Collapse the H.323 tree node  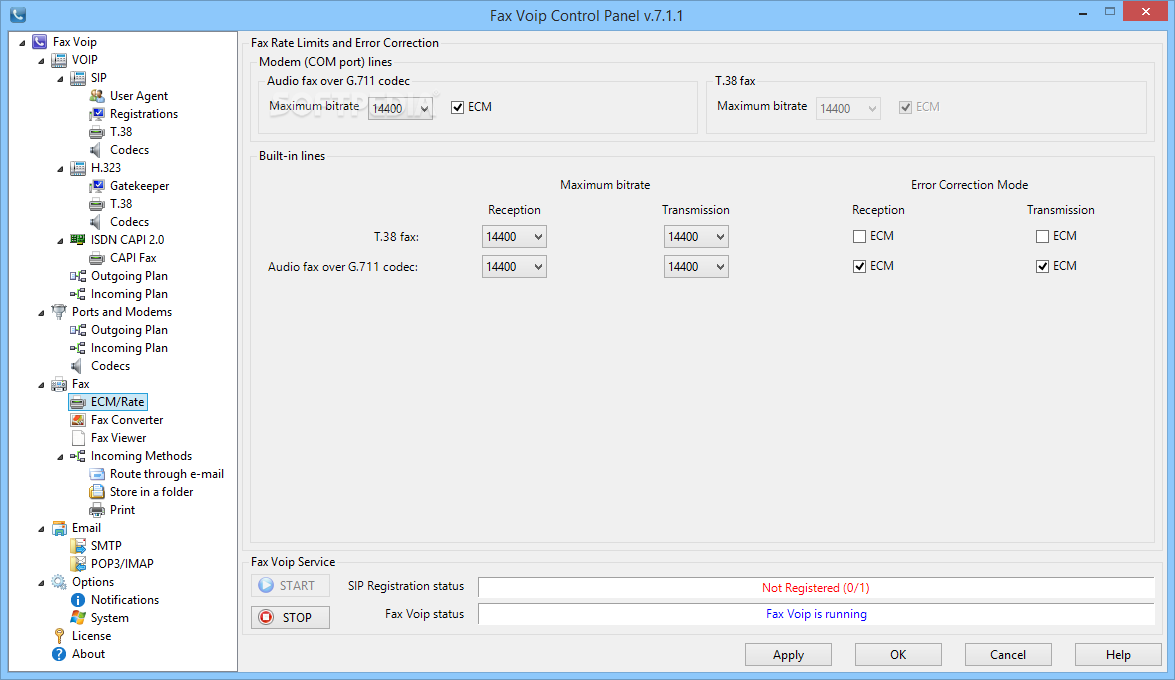click(x=61, y=169)
